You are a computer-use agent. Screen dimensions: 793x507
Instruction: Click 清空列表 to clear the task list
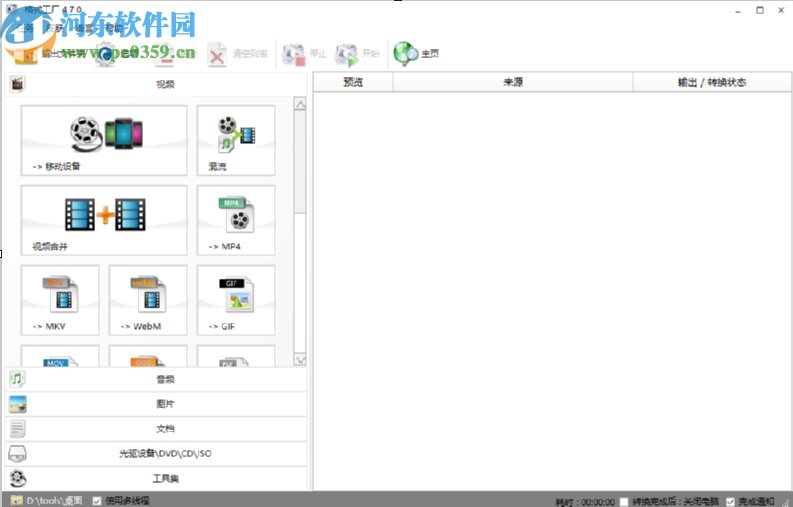pos(237,54)
